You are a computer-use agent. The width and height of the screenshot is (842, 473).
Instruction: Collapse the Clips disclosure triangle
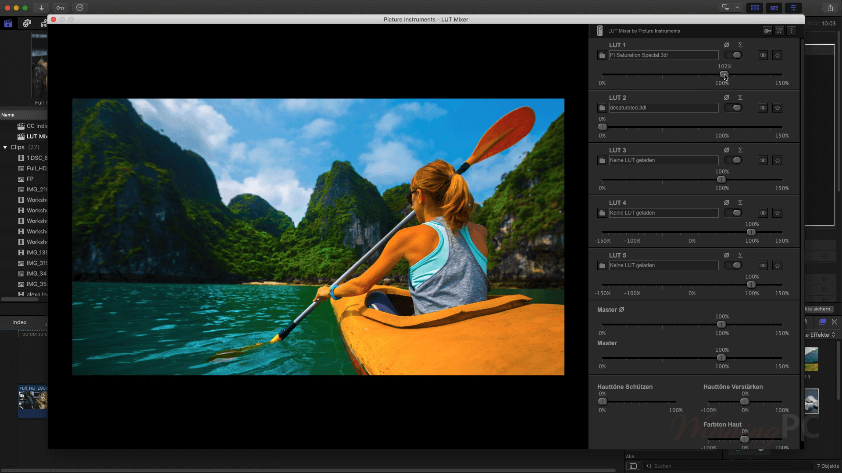[5, 147]
